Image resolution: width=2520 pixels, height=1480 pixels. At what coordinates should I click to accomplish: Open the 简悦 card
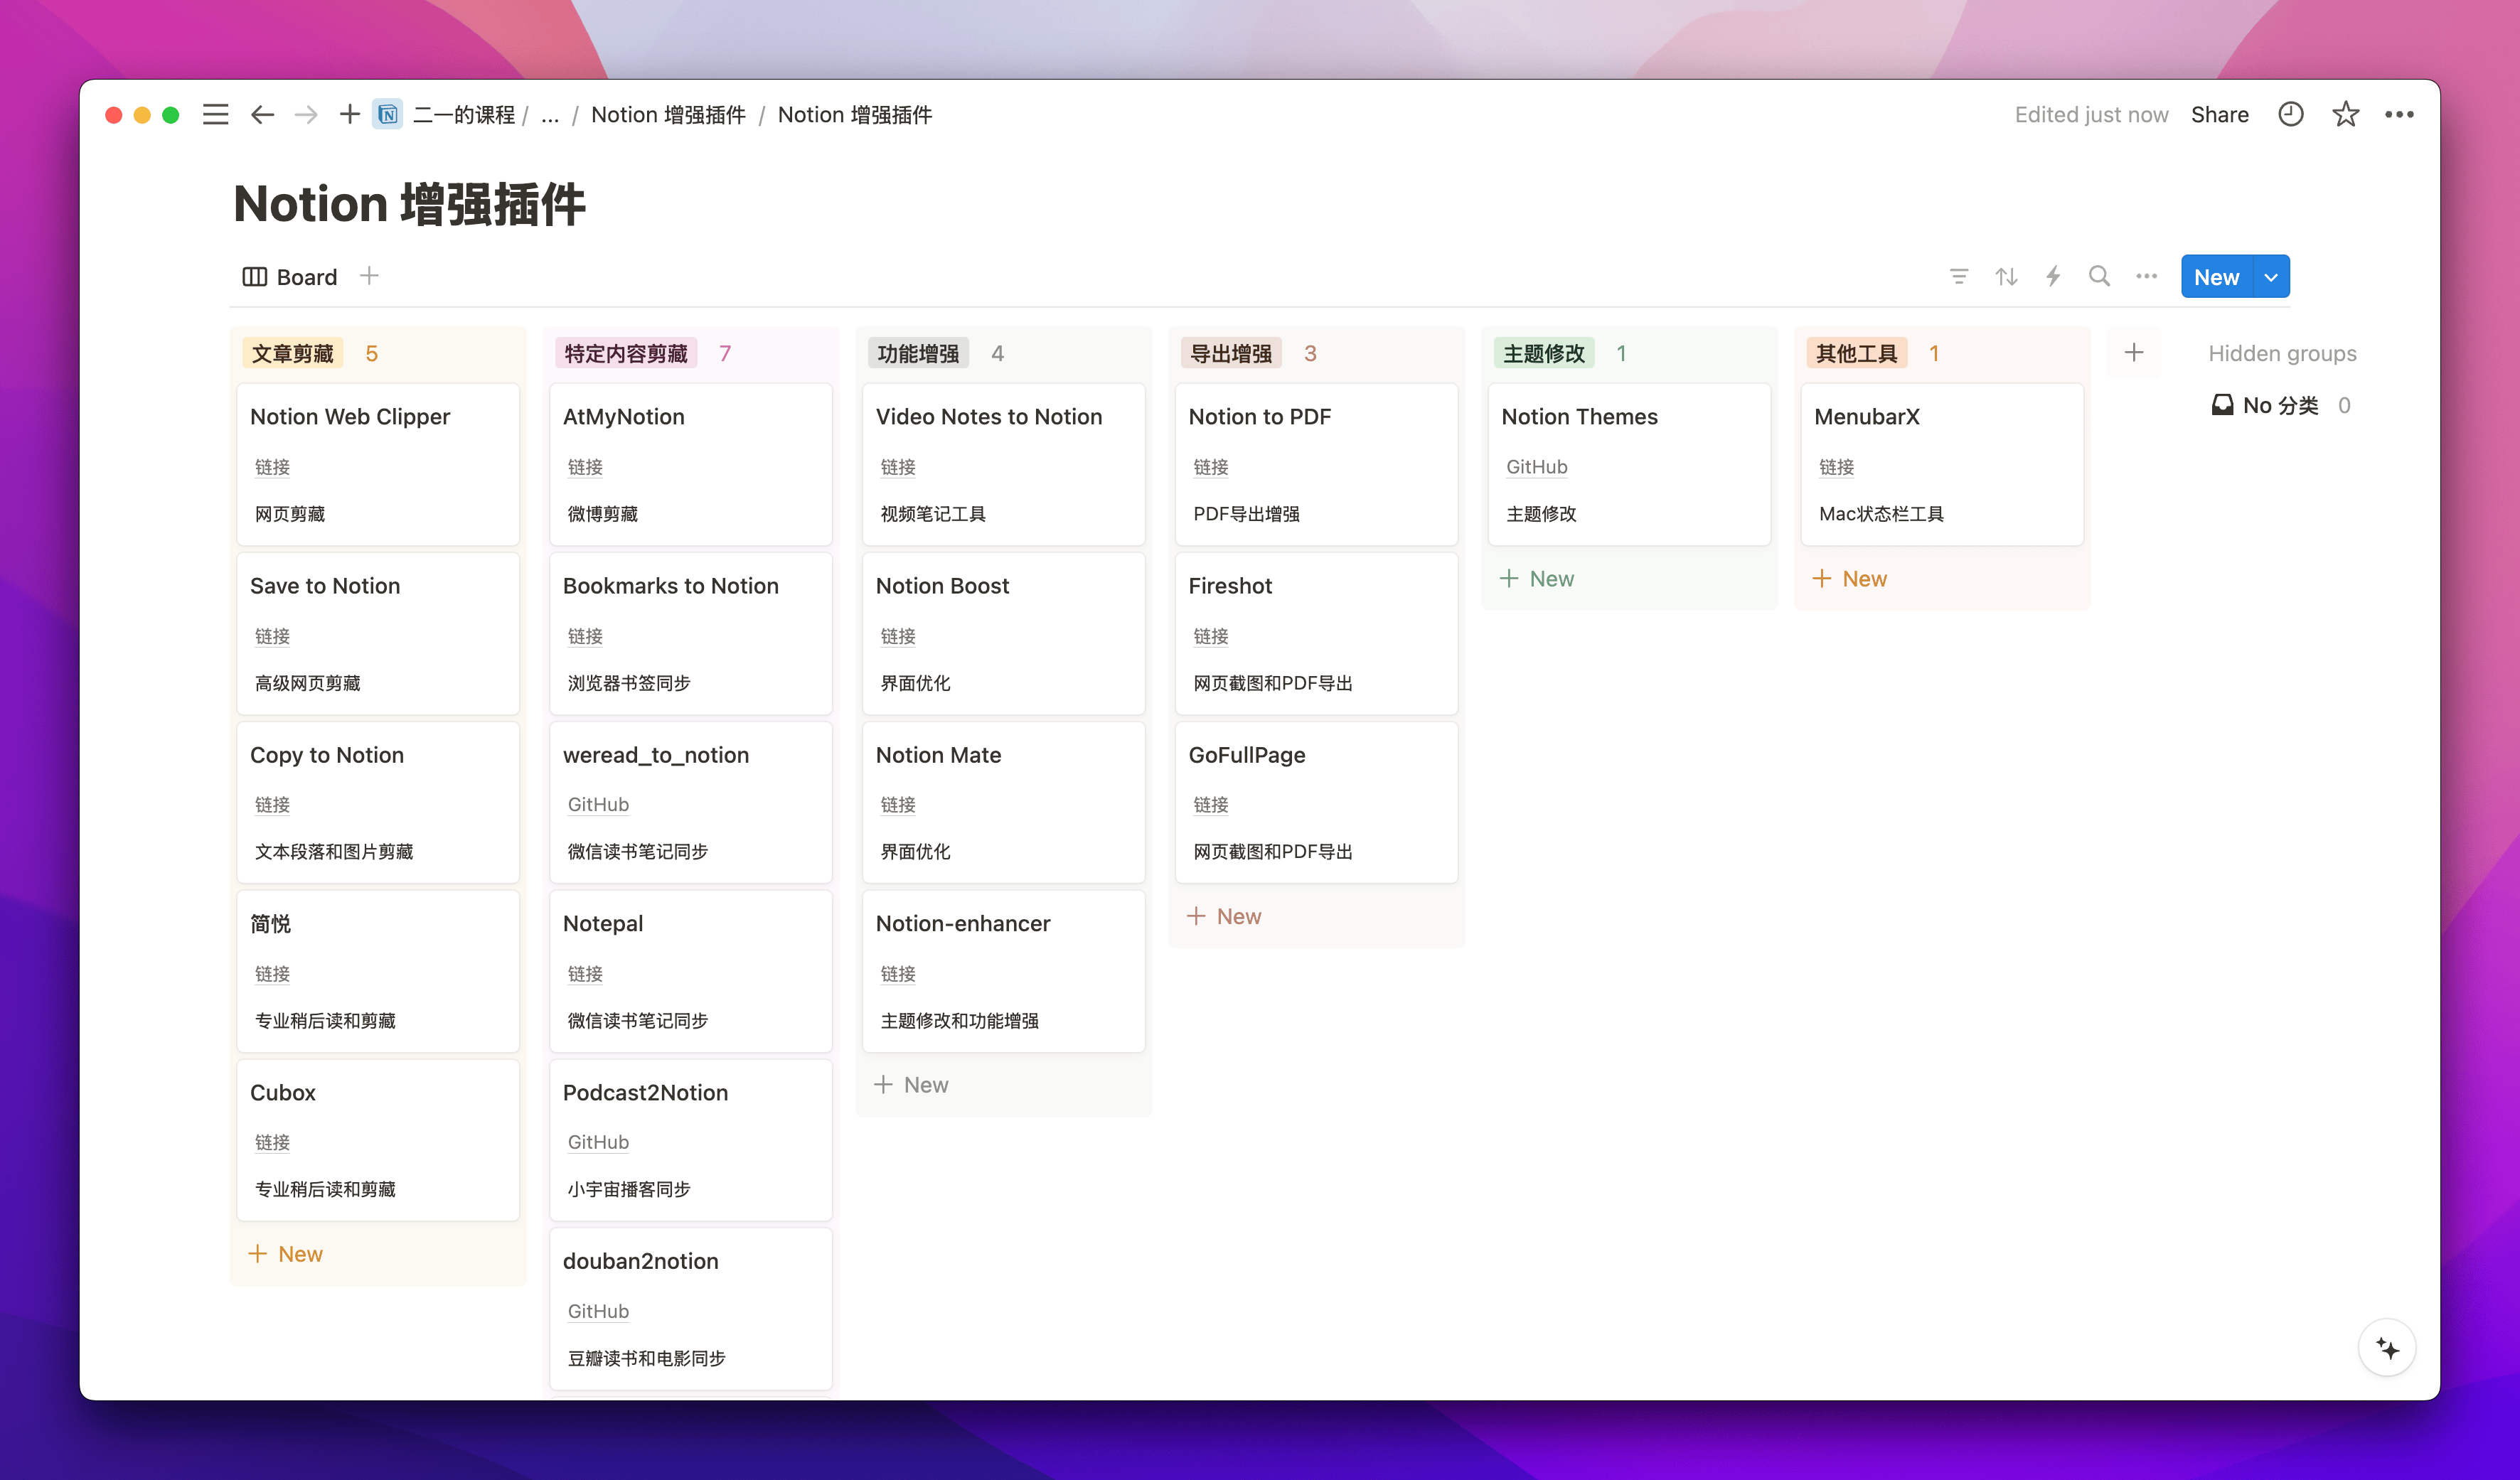point(378,971)
